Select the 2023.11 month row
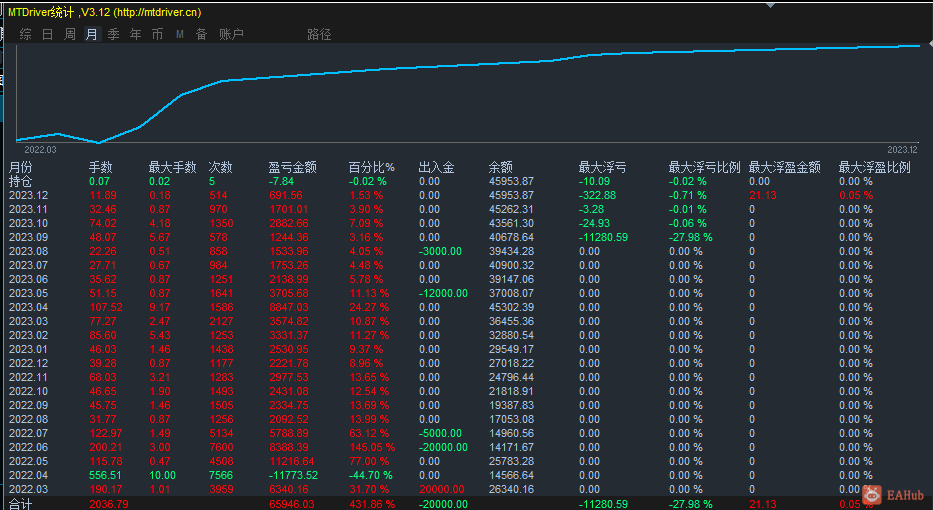This screenshot has width=933, height=510. (470, 209)
